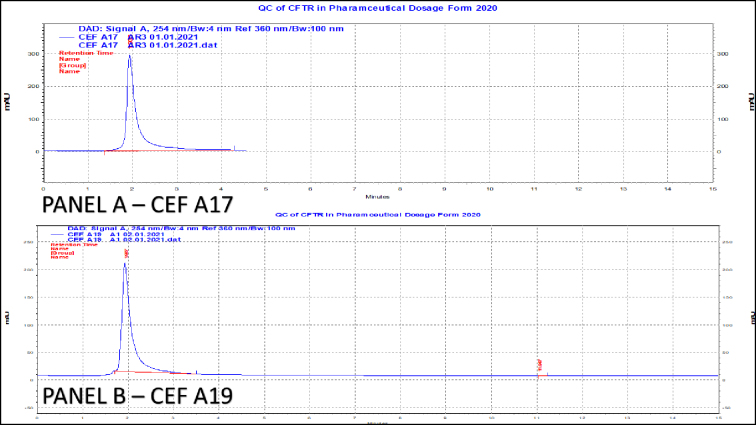Screen dimensions: 756x425
Task: Click the "250" tick on Panel B left axis
Action: (28, 242)
